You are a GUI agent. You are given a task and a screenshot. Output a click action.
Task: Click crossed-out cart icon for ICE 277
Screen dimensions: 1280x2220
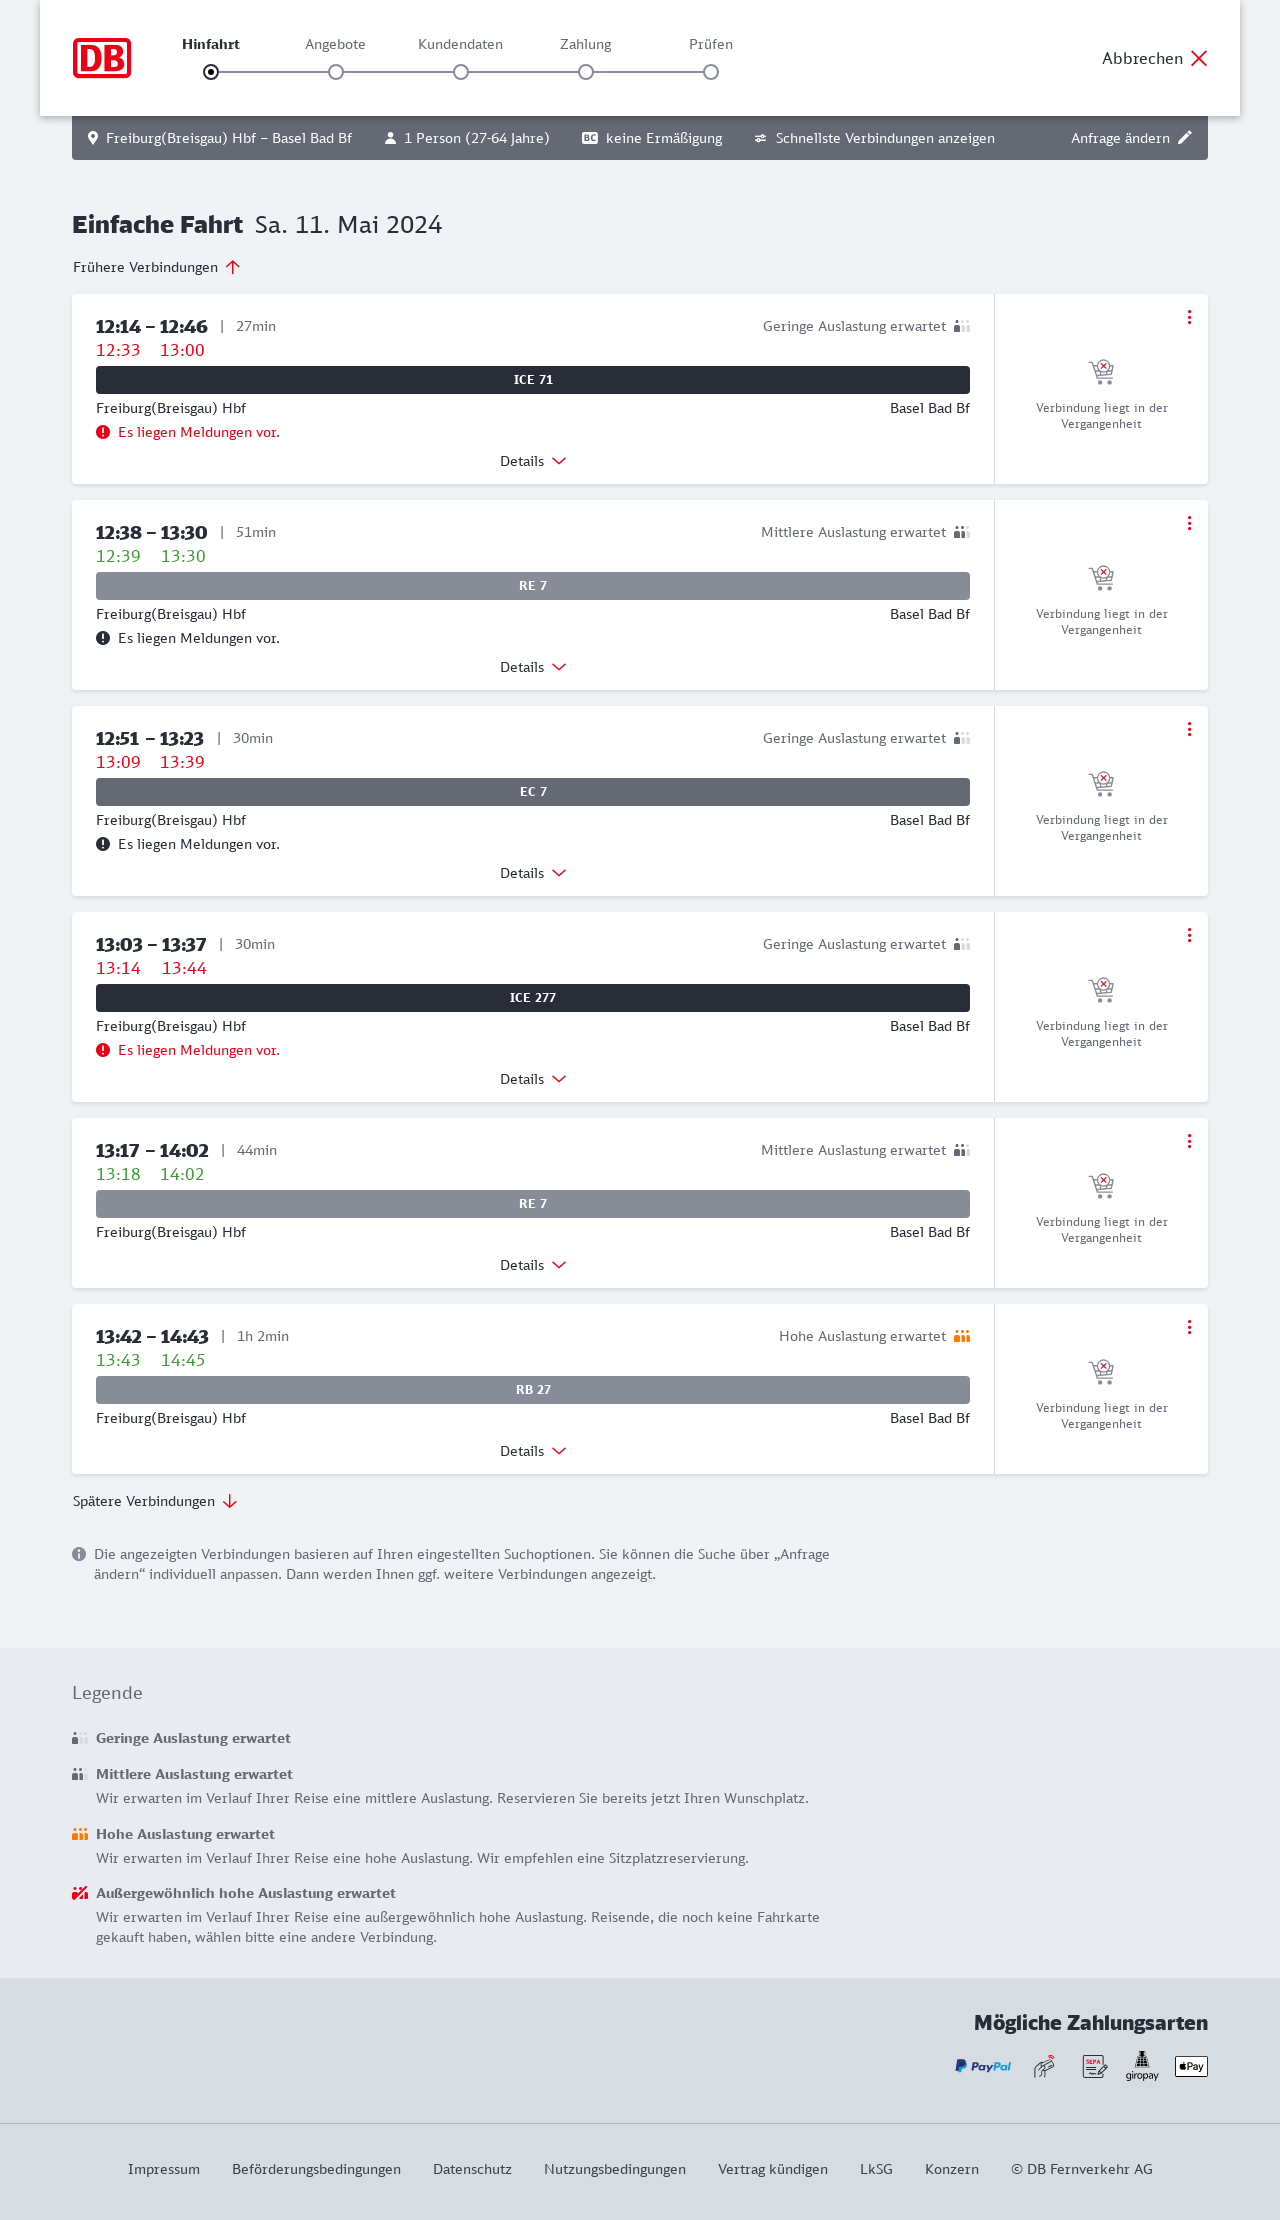point(1101,989)
